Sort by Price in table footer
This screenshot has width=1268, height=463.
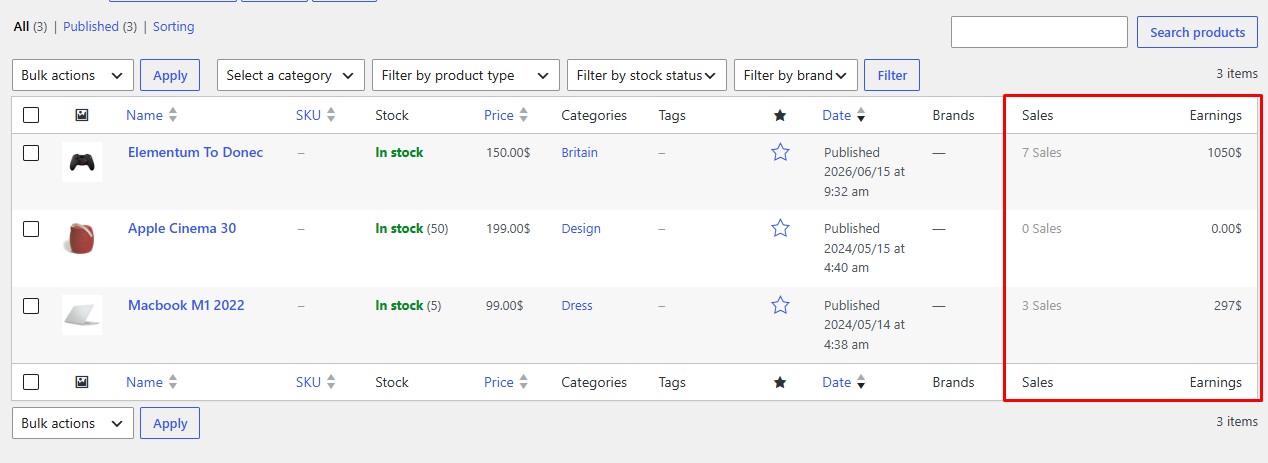(x=506, y=382)
